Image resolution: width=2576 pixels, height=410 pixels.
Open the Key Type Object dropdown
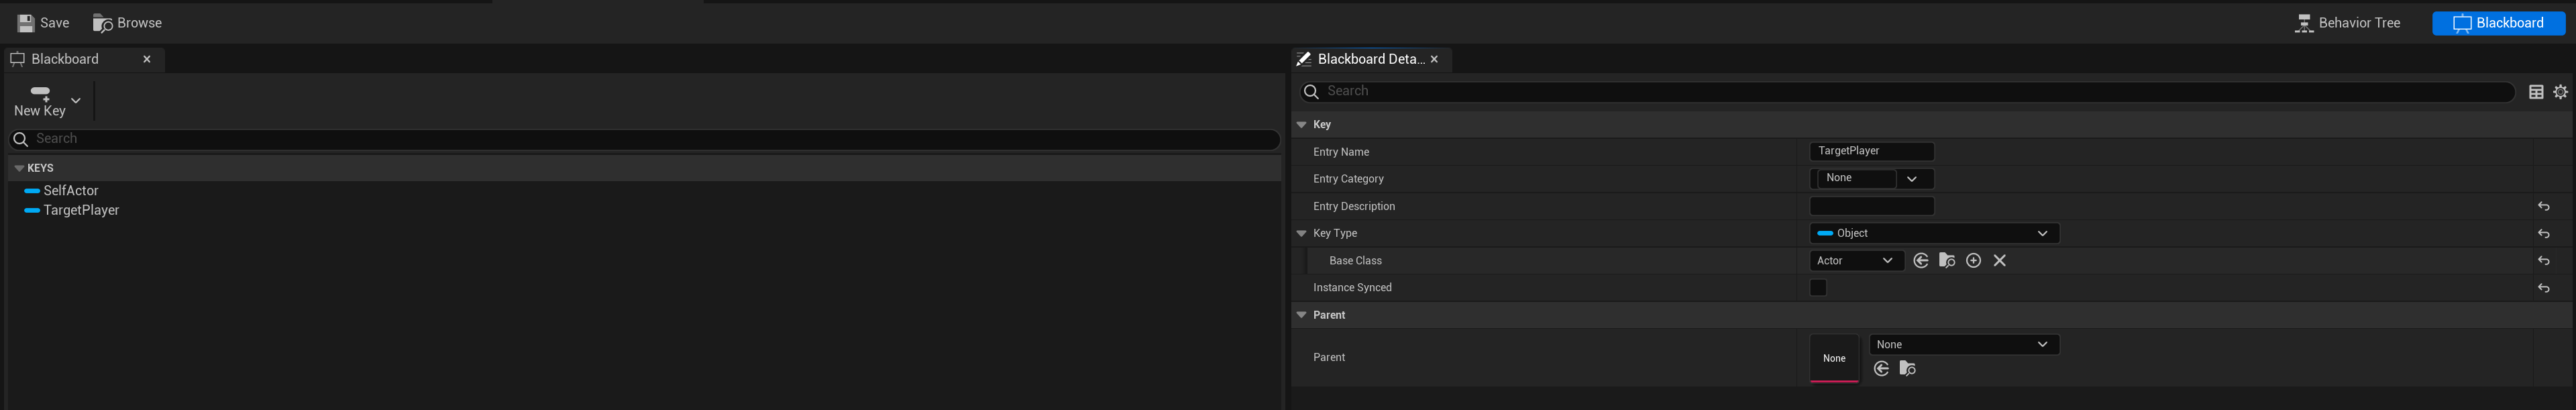click(1934, 233)
